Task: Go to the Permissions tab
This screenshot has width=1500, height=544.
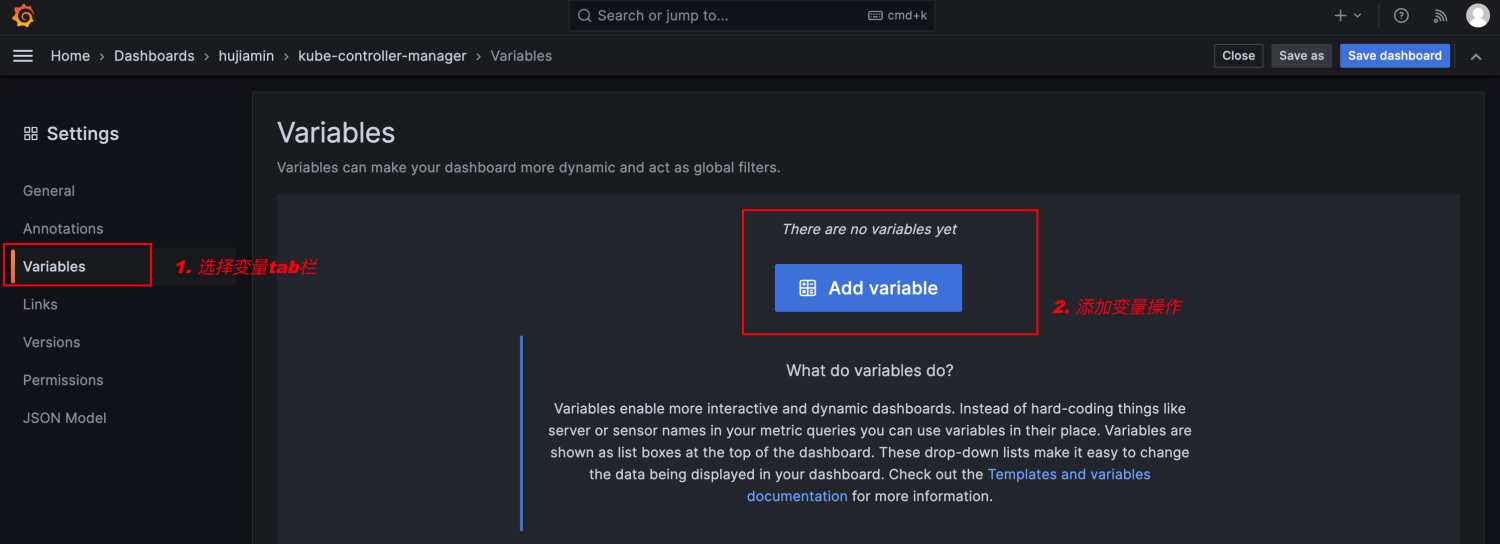Action: pyautogui.click(x=63, y=380)
